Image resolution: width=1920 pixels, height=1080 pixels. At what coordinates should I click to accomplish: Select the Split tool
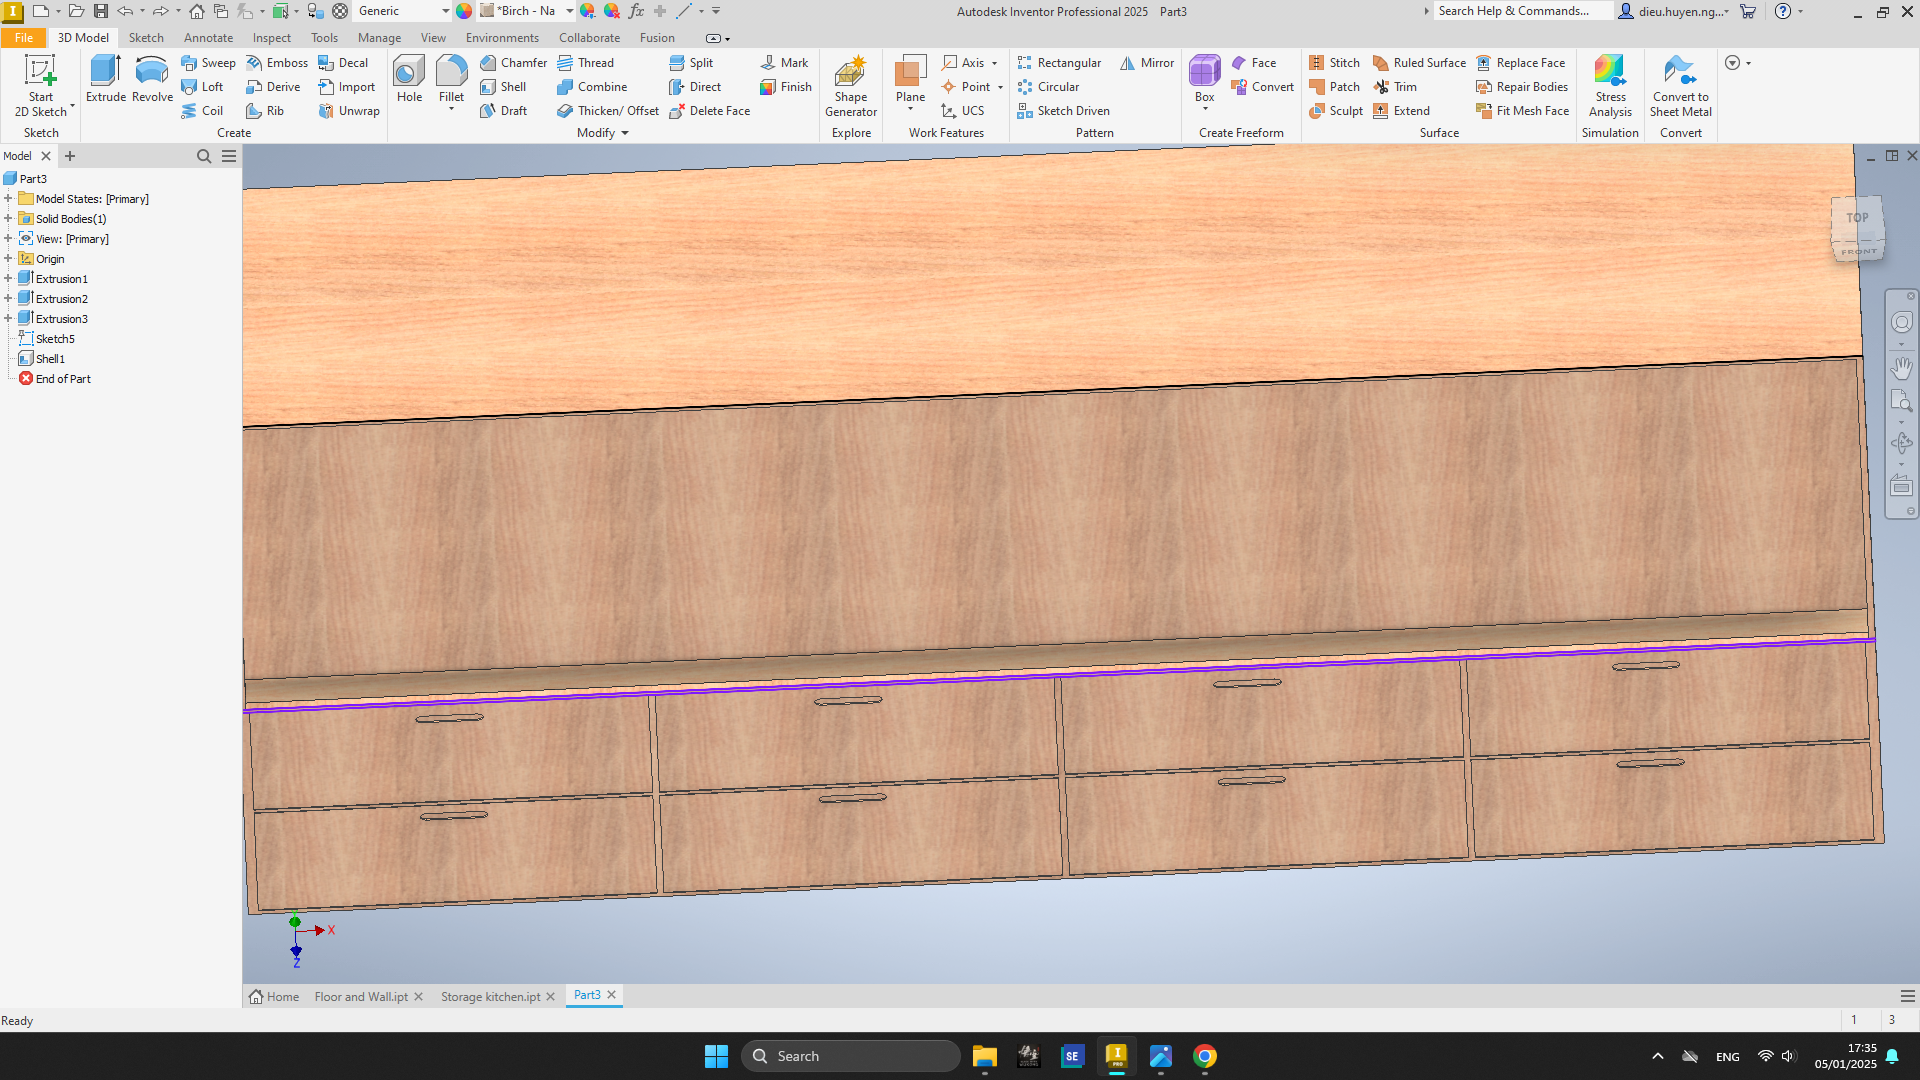click(x=691, y=62)
